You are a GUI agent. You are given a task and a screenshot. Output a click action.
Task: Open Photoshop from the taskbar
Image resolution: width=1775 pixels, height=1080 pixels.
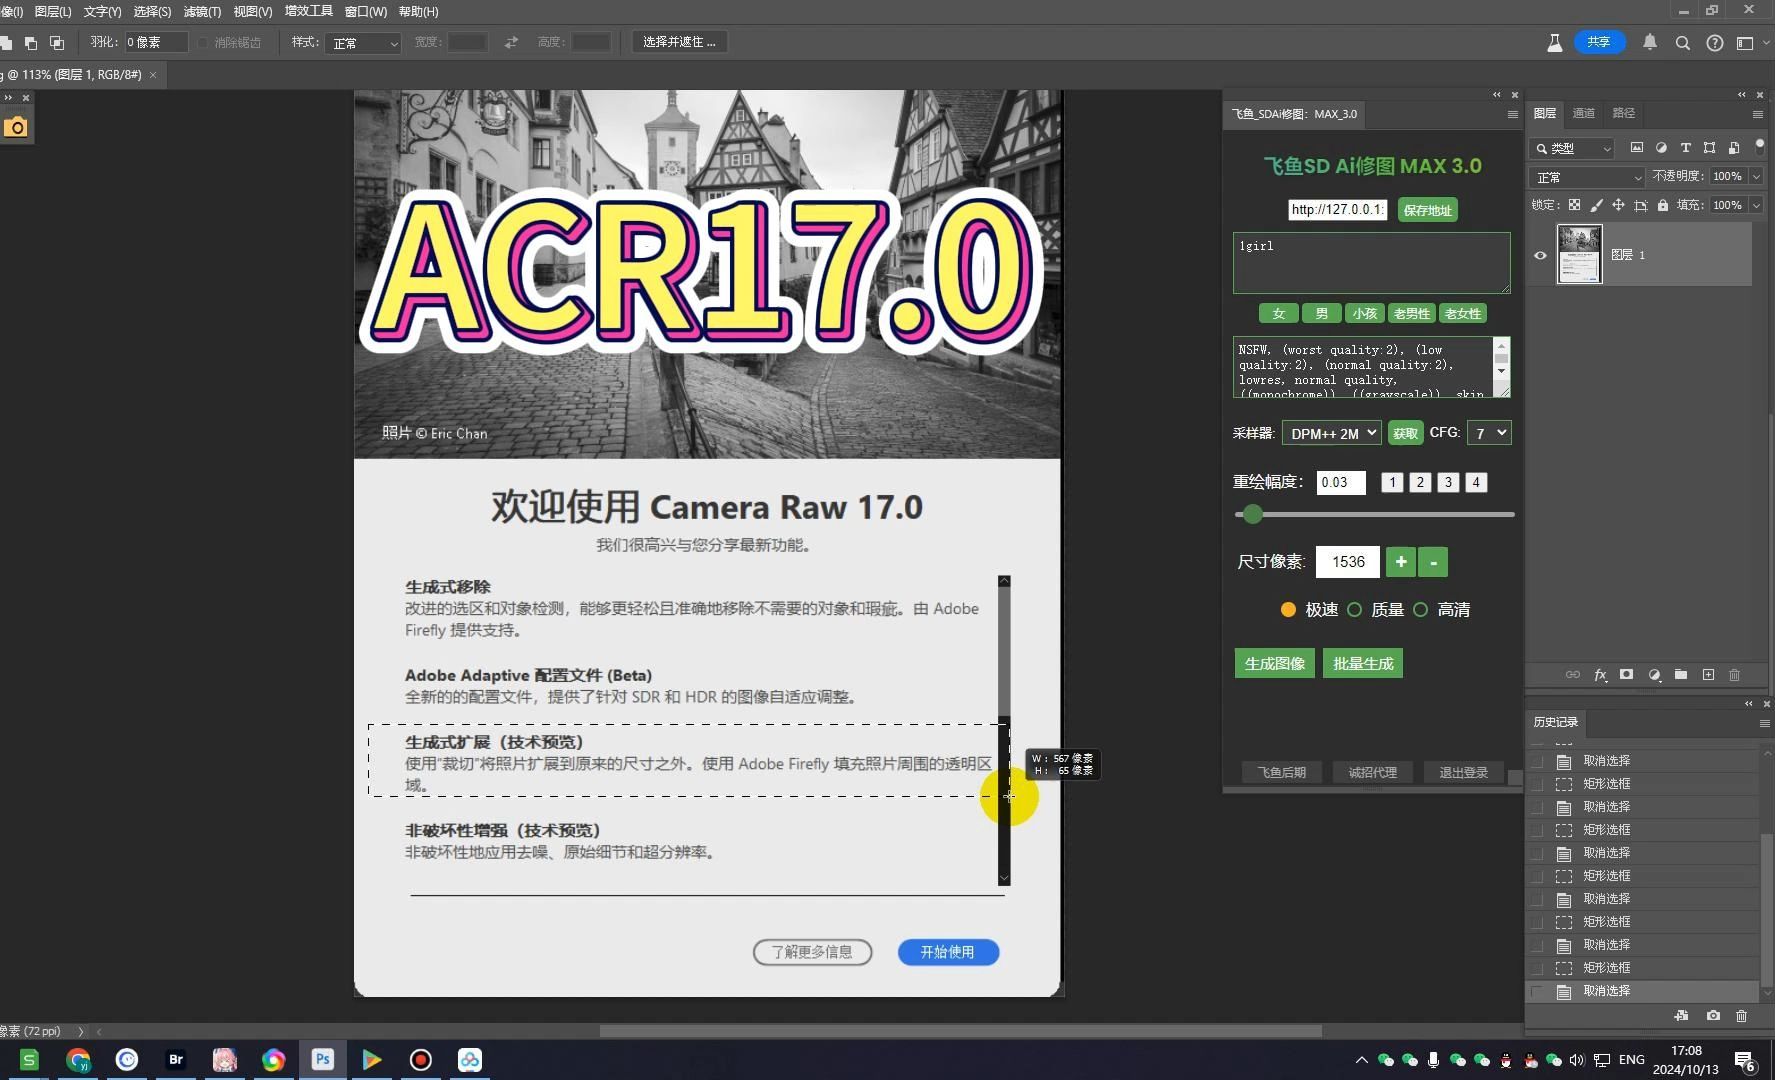click(322, 1059)
